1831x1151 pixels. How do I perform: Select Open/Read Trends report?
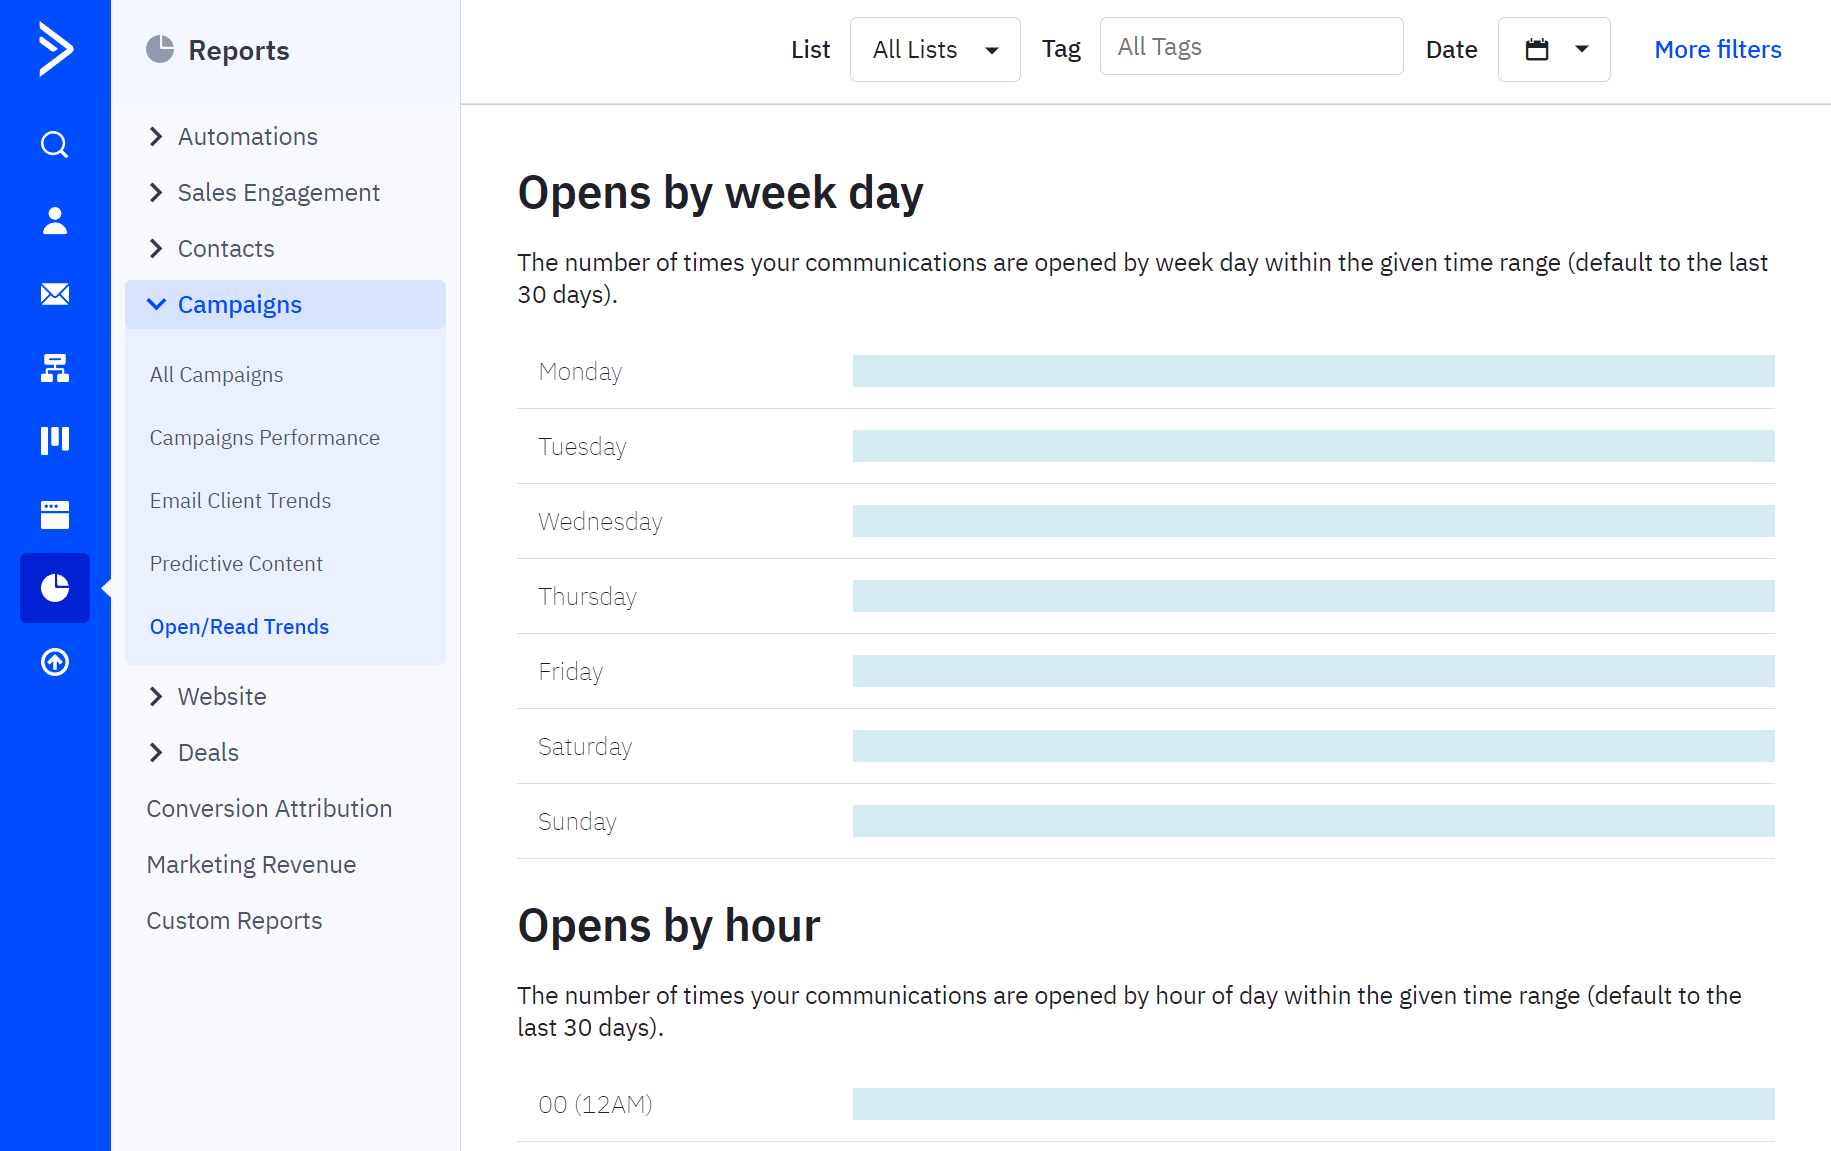(239, 627)
